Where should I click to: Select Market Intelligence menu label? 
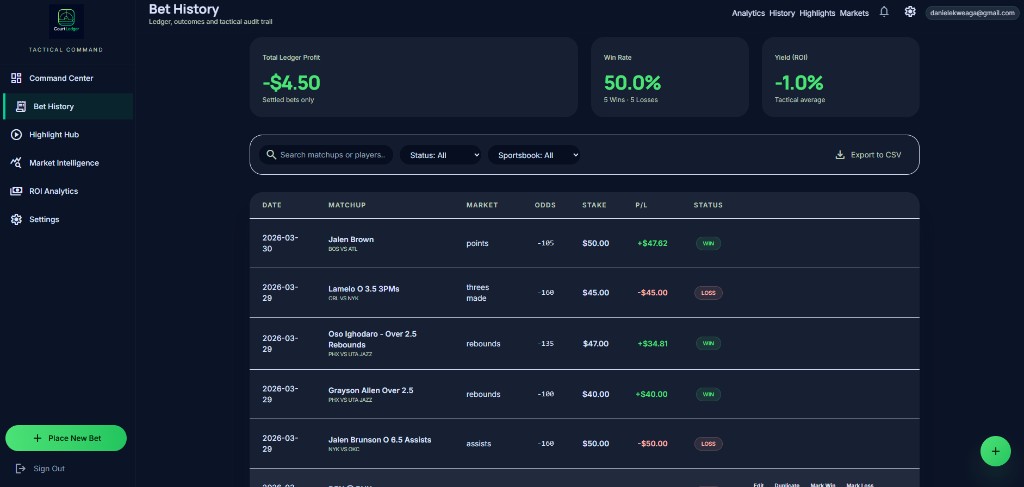[x=64, y=163]
